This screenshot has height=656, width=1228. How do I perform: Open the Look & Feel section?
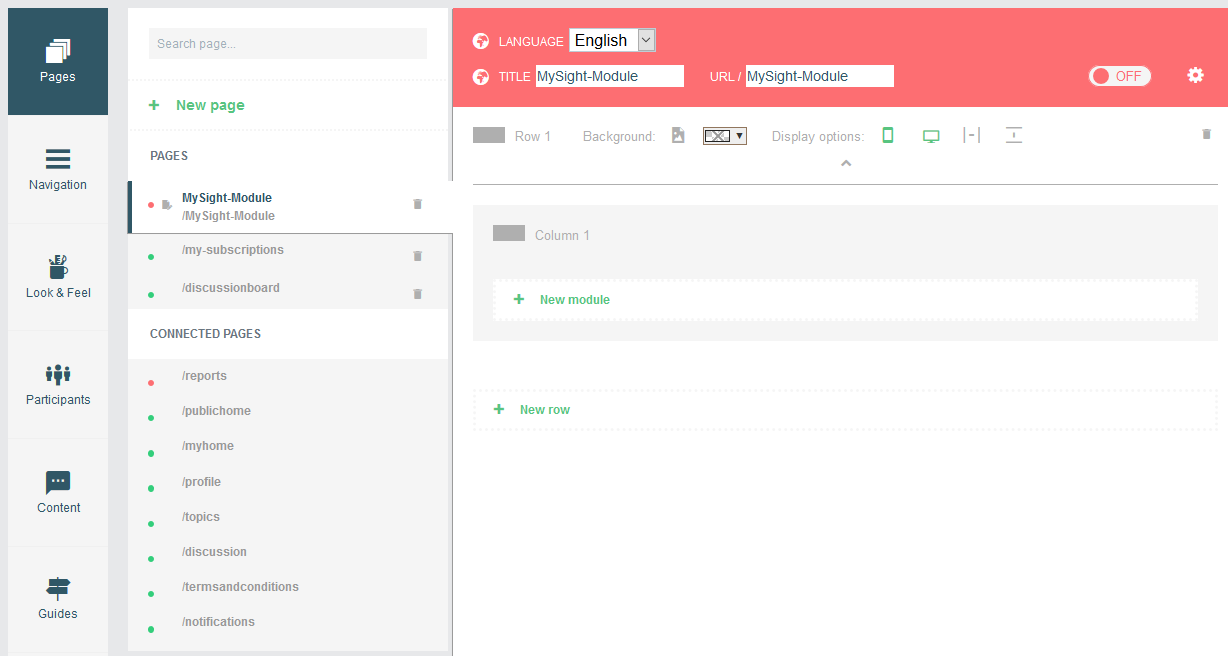(58, 277)
